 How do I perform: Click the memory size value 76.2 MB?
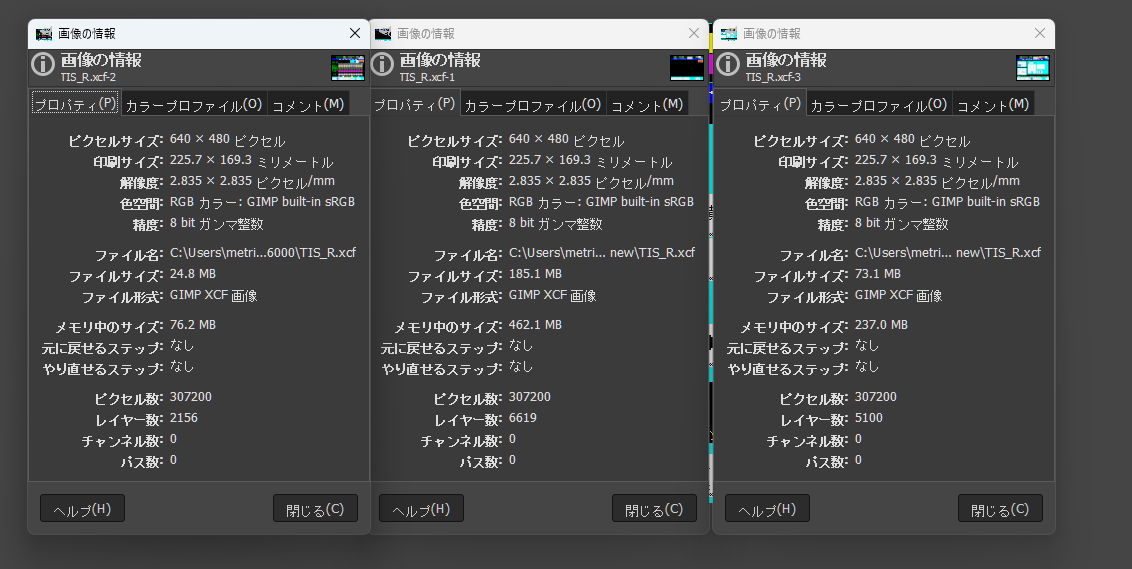[193, 325]
